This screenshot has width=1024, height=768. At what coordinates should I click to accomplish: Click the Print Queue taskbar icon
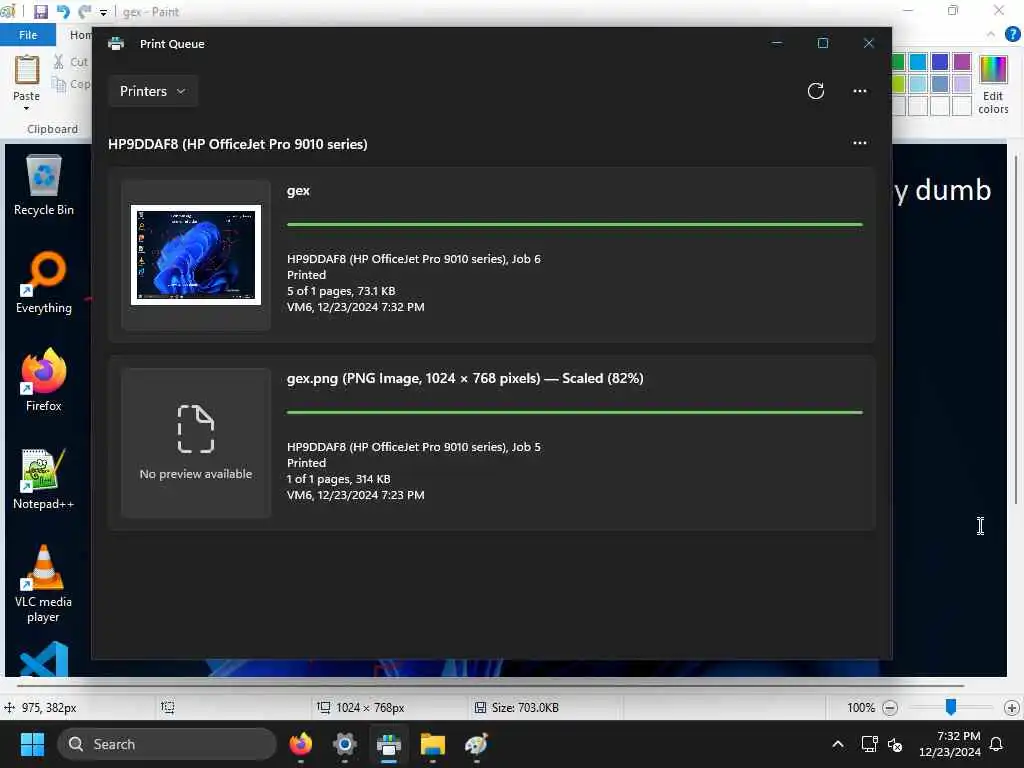pyautogui.click(x=389, y=744)
